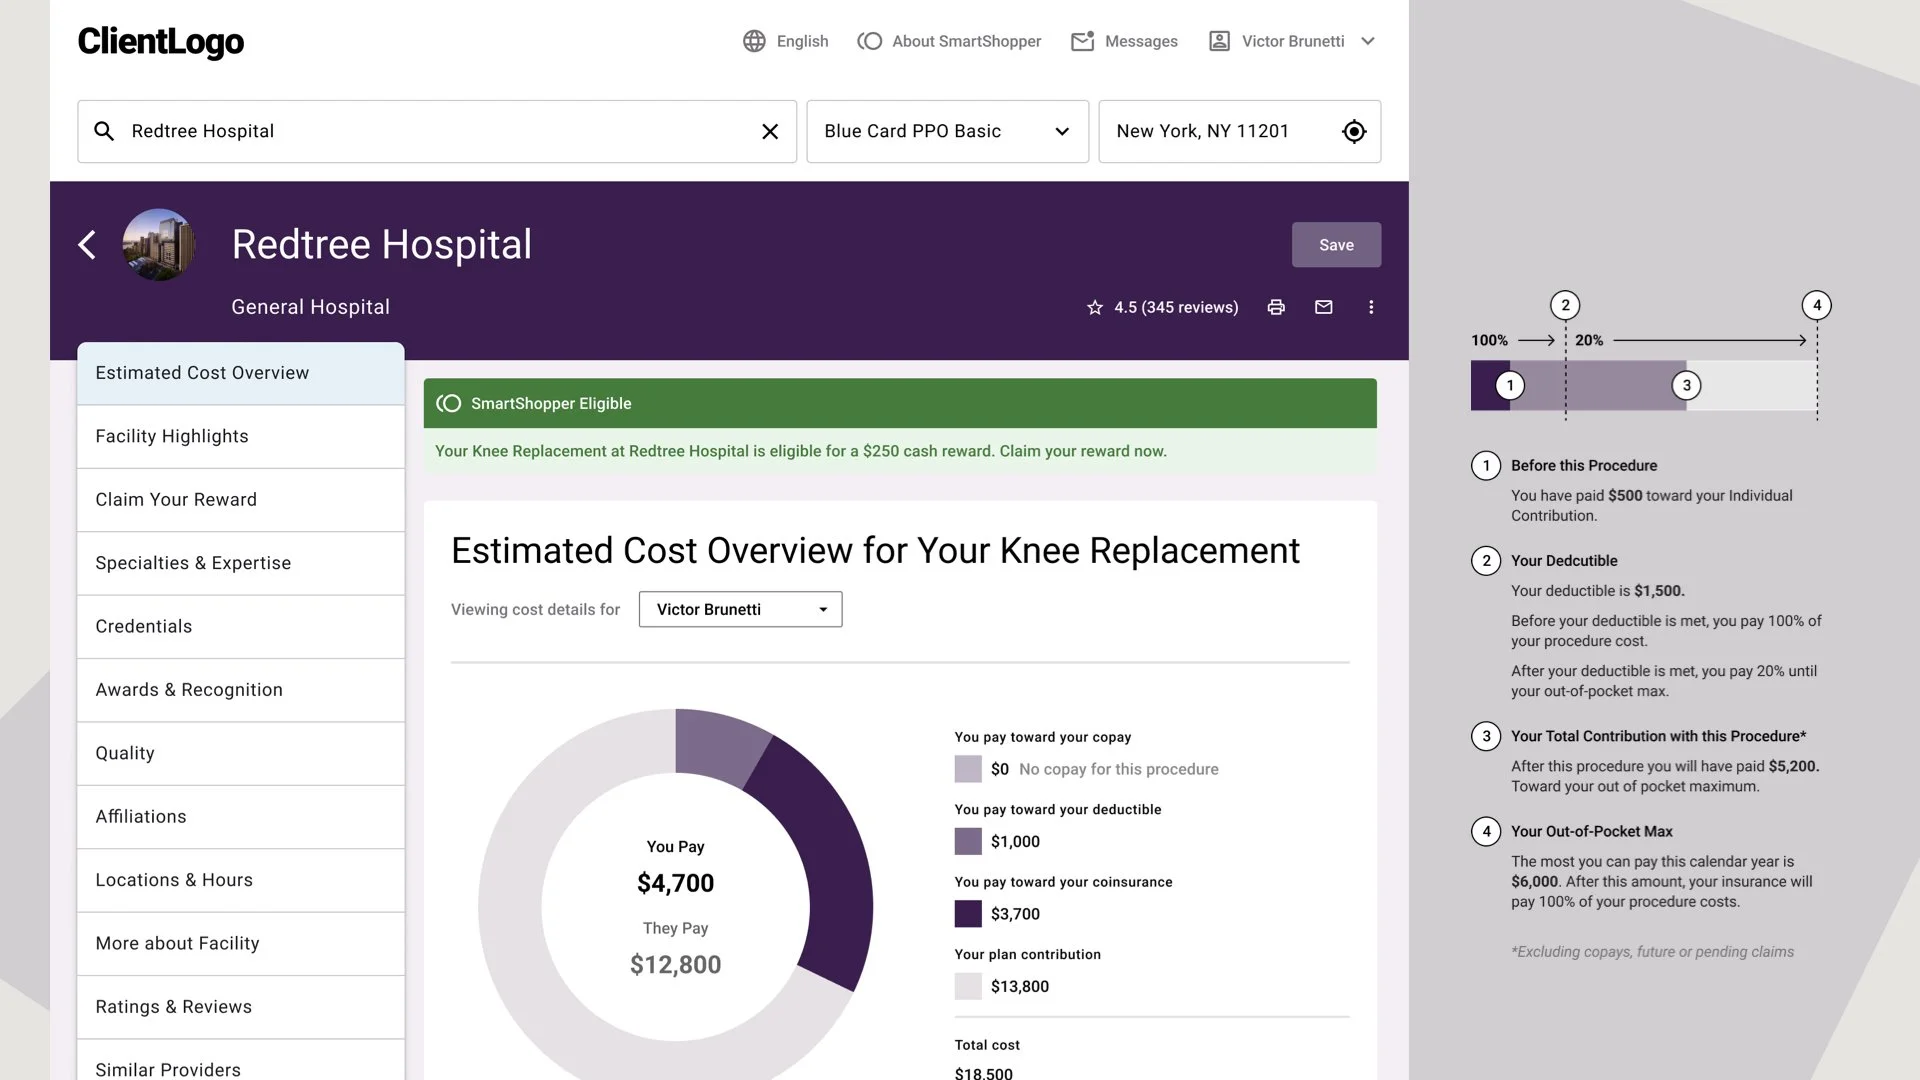
Task: Click the About SmartShopper link
Action: point(950,41)
